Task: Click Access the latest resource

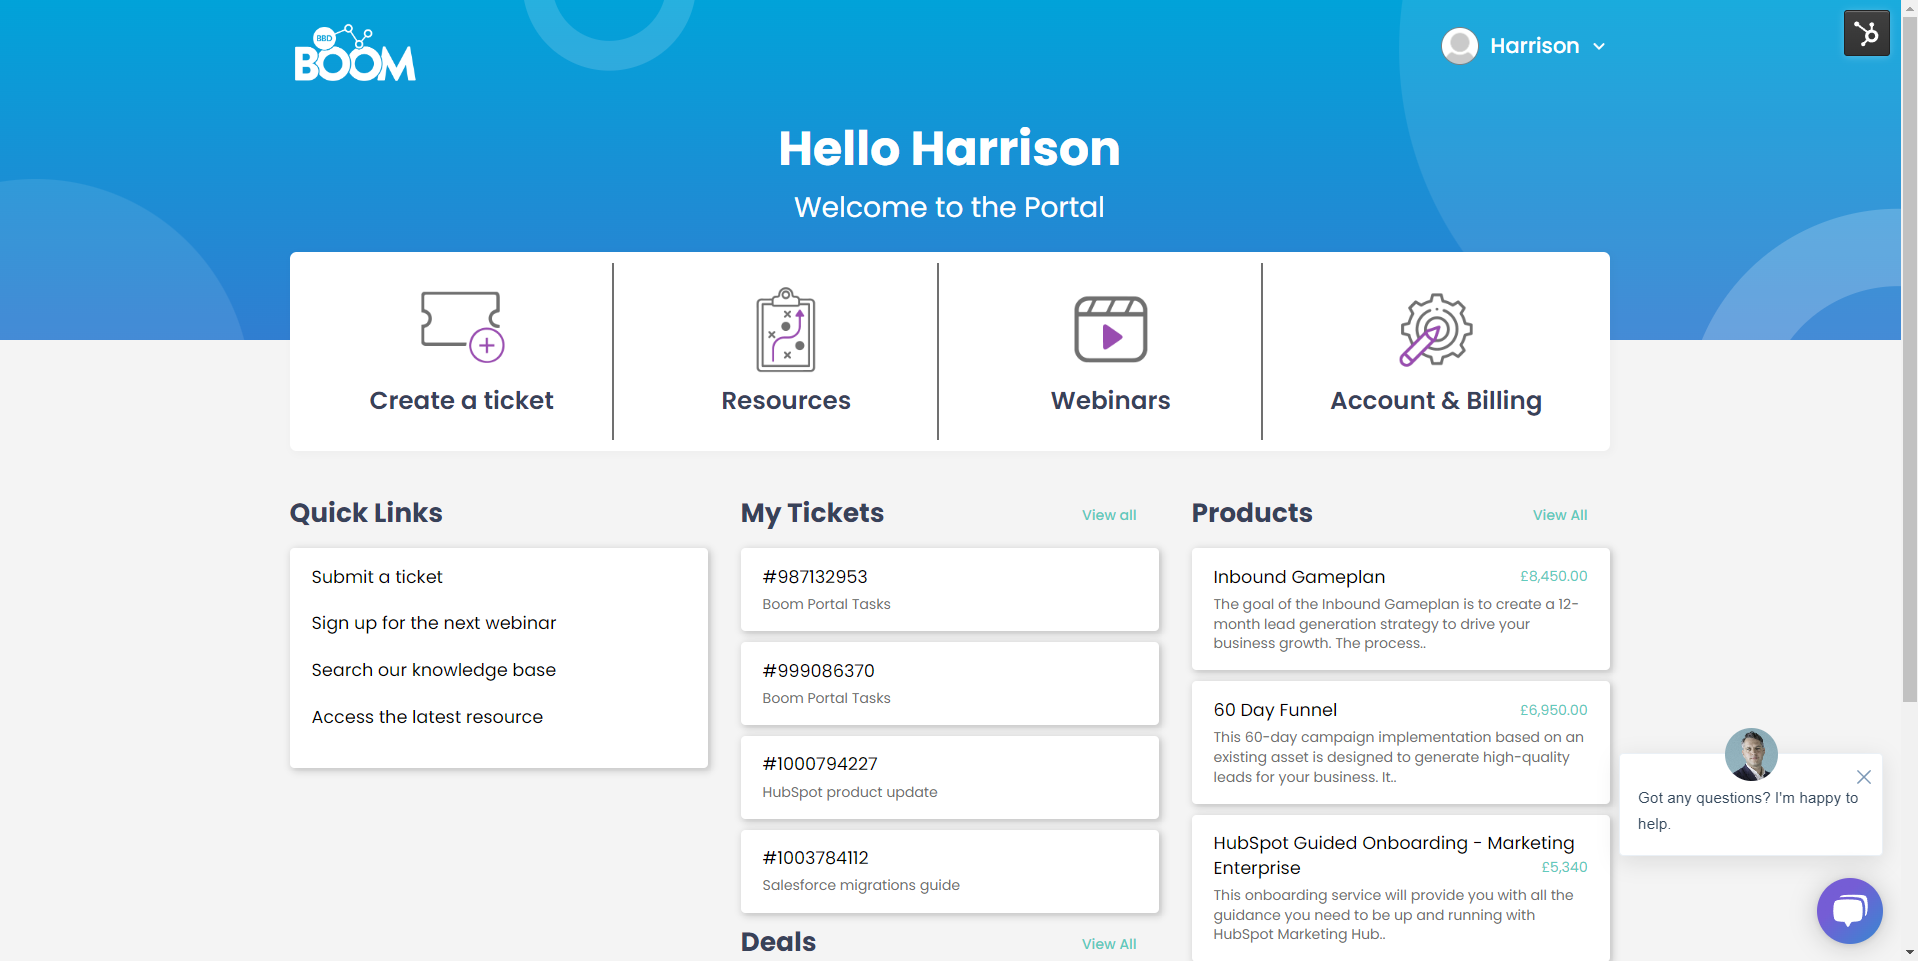Action: 427,717
